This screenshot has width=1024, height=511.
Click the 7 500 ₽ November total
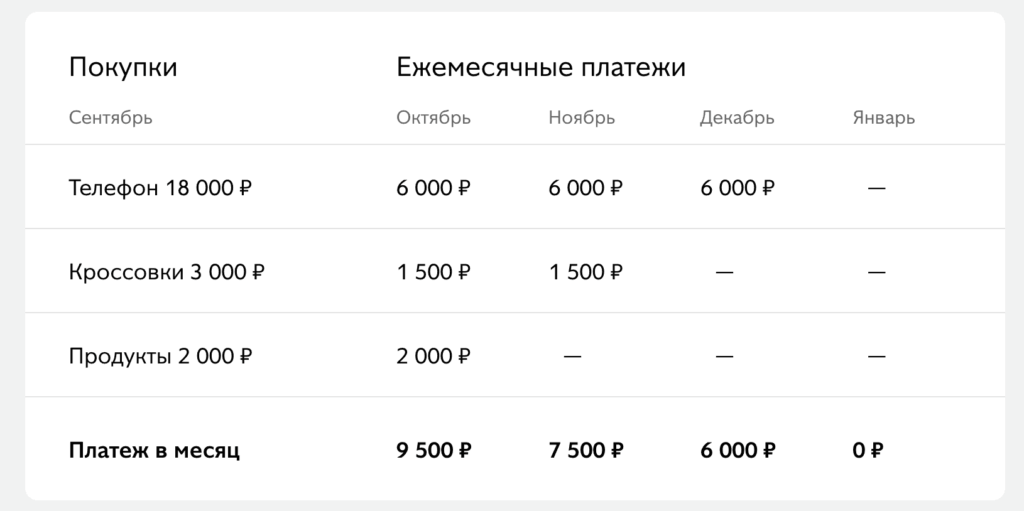(x=585, y=451)
